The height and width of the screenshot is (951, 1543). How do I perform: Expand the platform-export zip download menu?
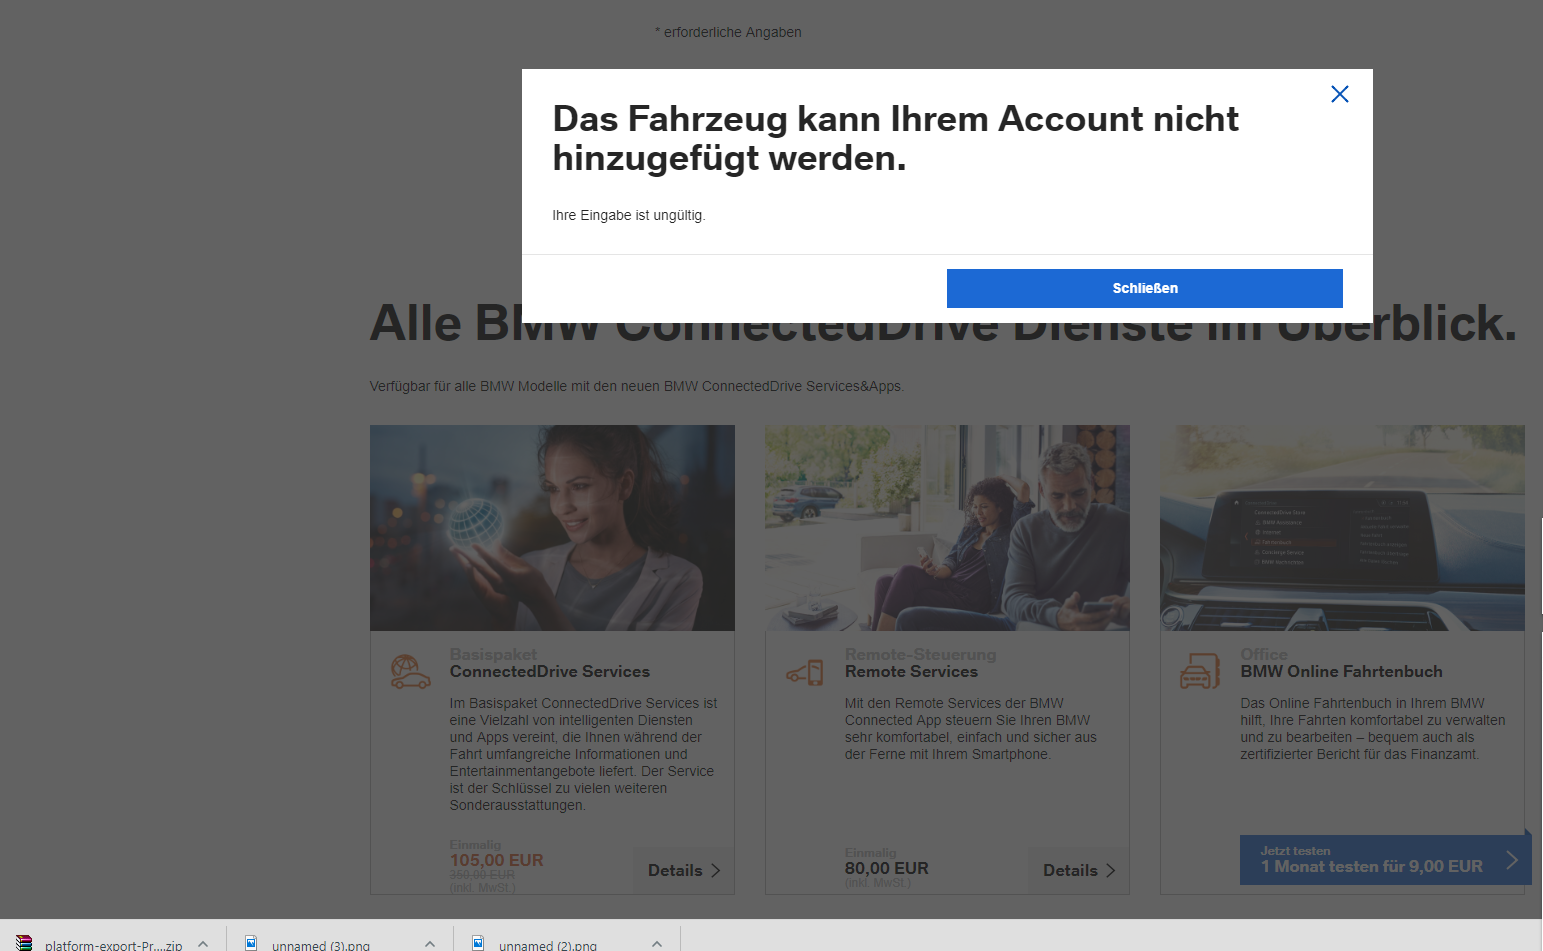pyautogui.click(x=203, y=943)
